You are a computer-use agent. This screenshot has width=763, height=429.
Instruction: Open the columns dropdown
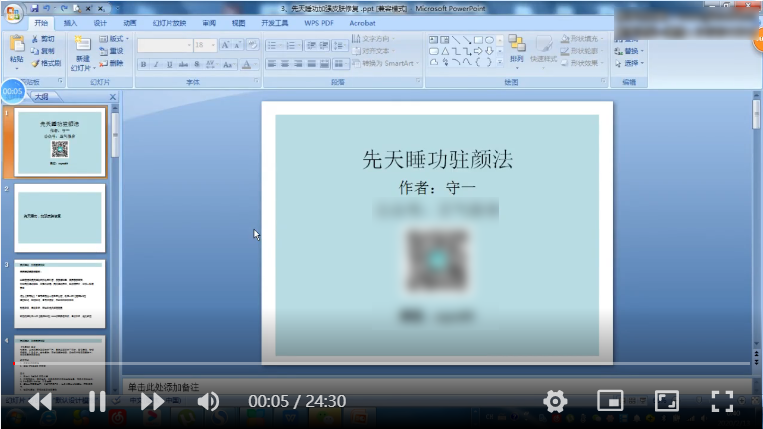tap(340, 64)
